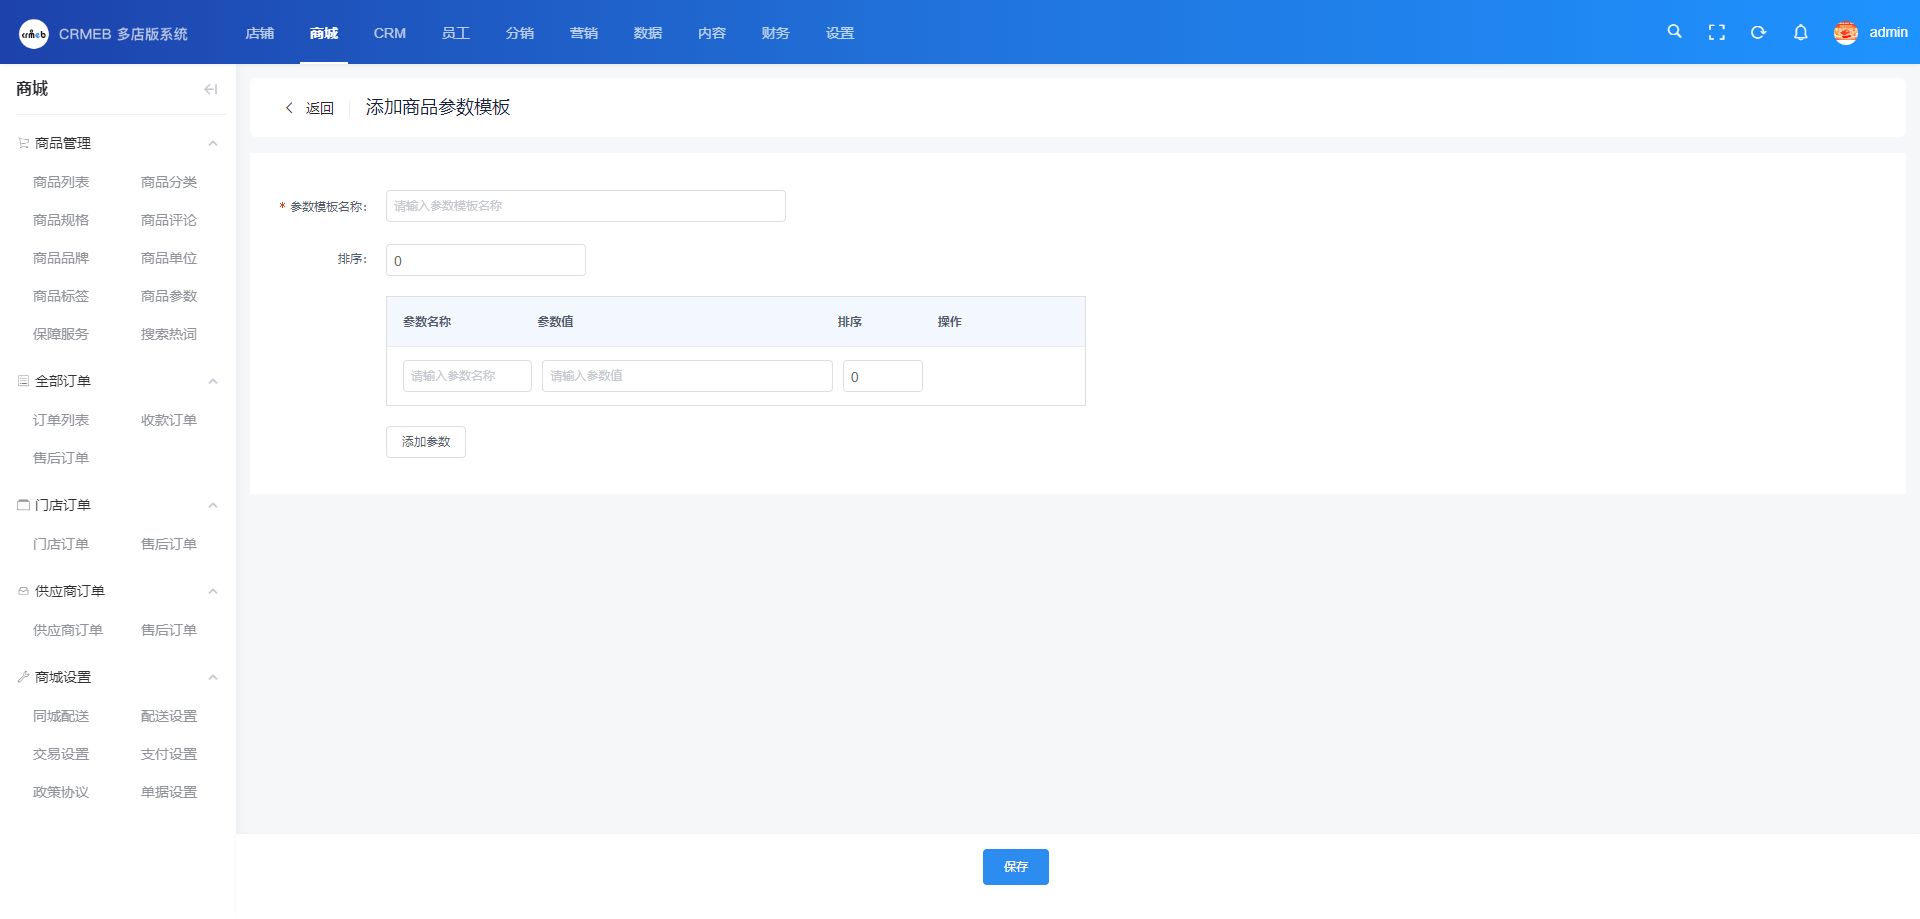Go to 商品参数 in sidebar
Screen dimensions: 1920x919
click(169, 296)
